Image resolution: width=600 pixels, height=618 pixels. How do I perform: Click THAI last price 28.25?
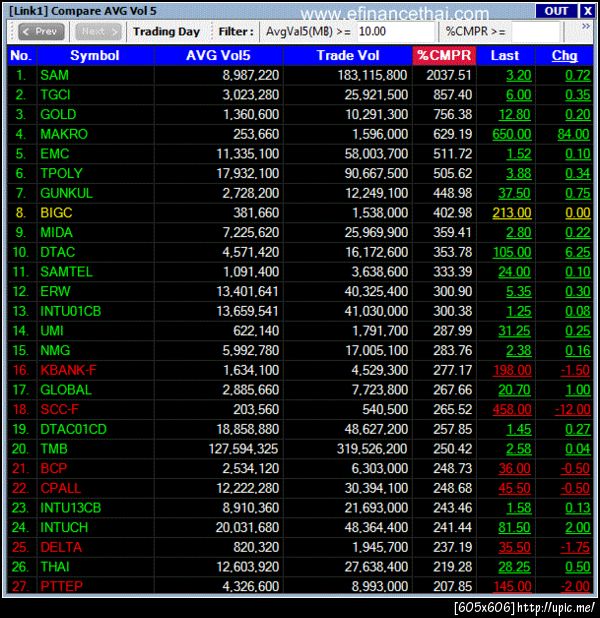tap(514, 567)
